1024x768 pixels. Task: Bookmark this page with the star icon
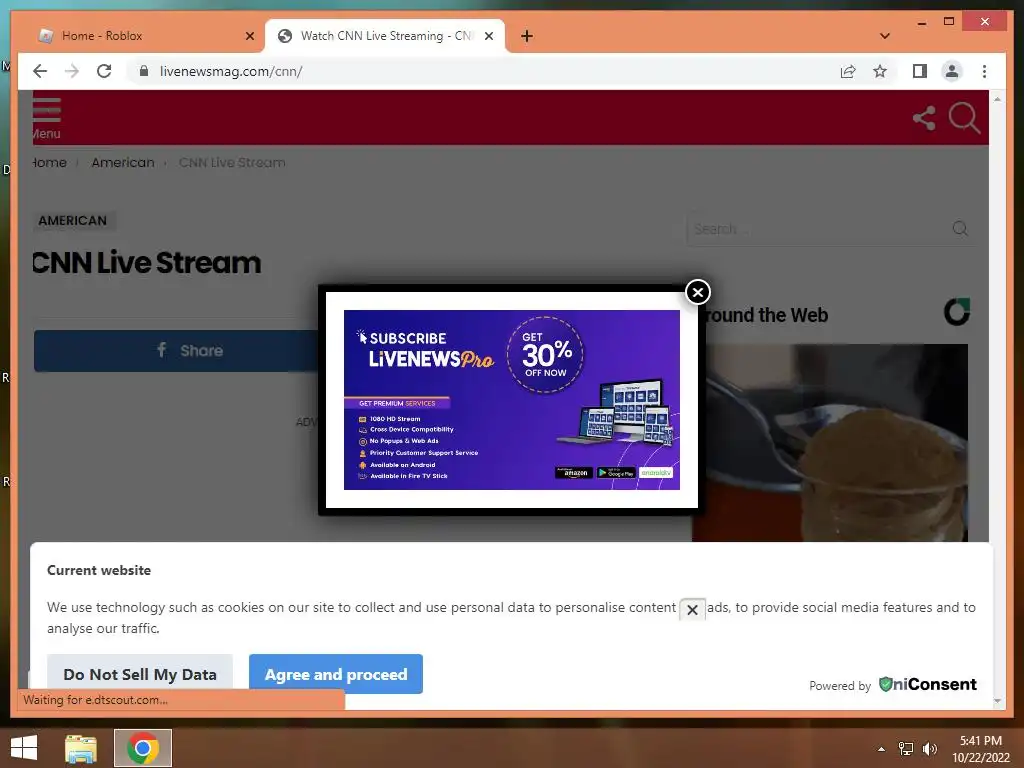click(x=880, y=71)
